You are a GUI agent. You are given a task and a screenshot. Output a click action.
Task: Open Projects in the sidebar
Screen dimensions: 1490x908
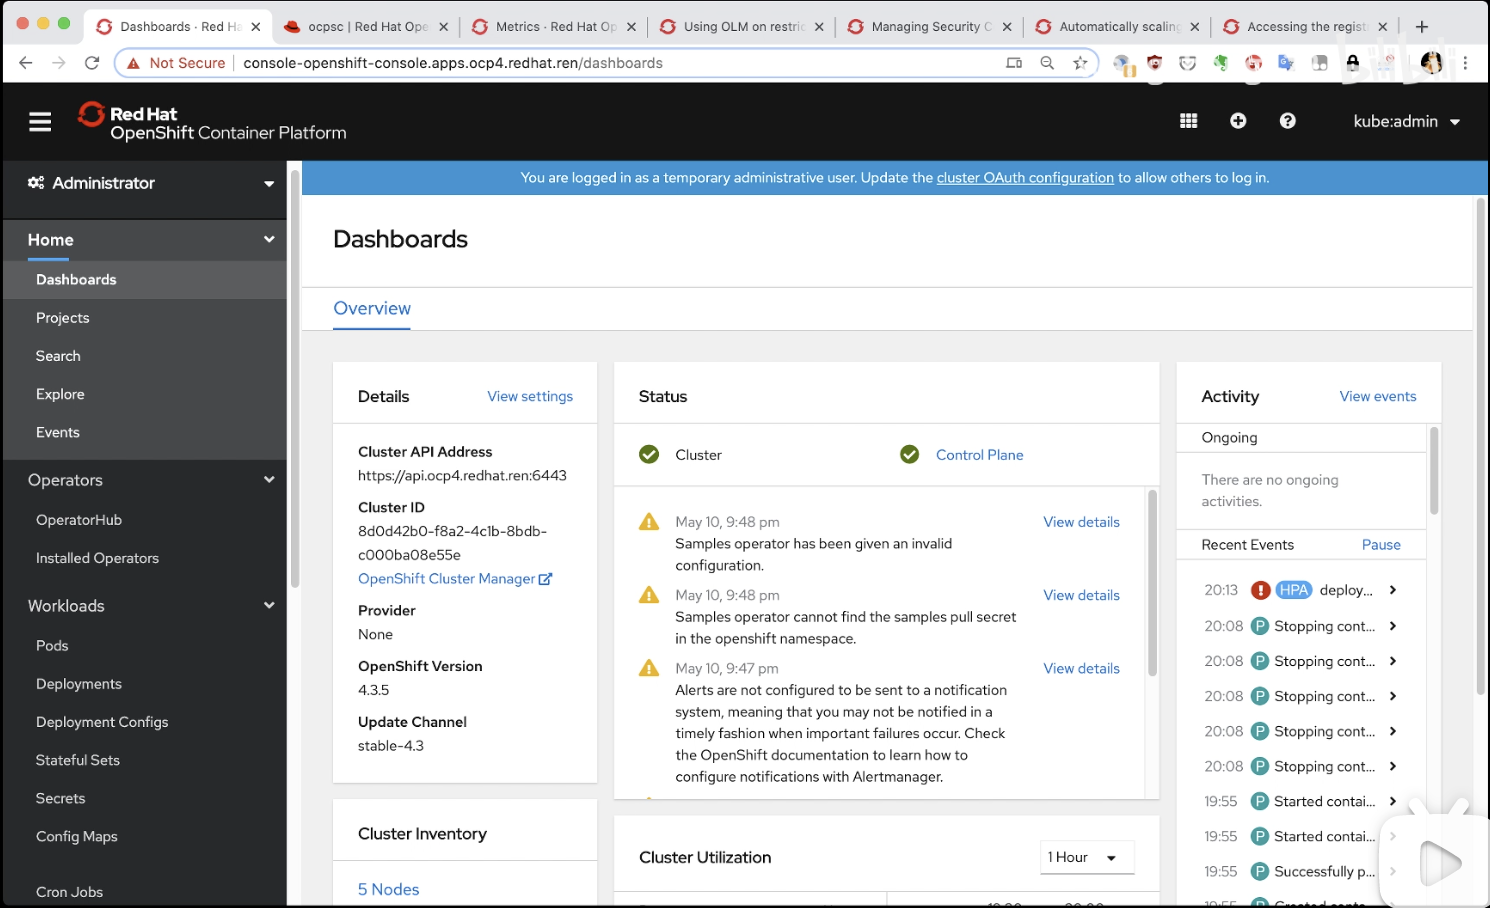63,318
